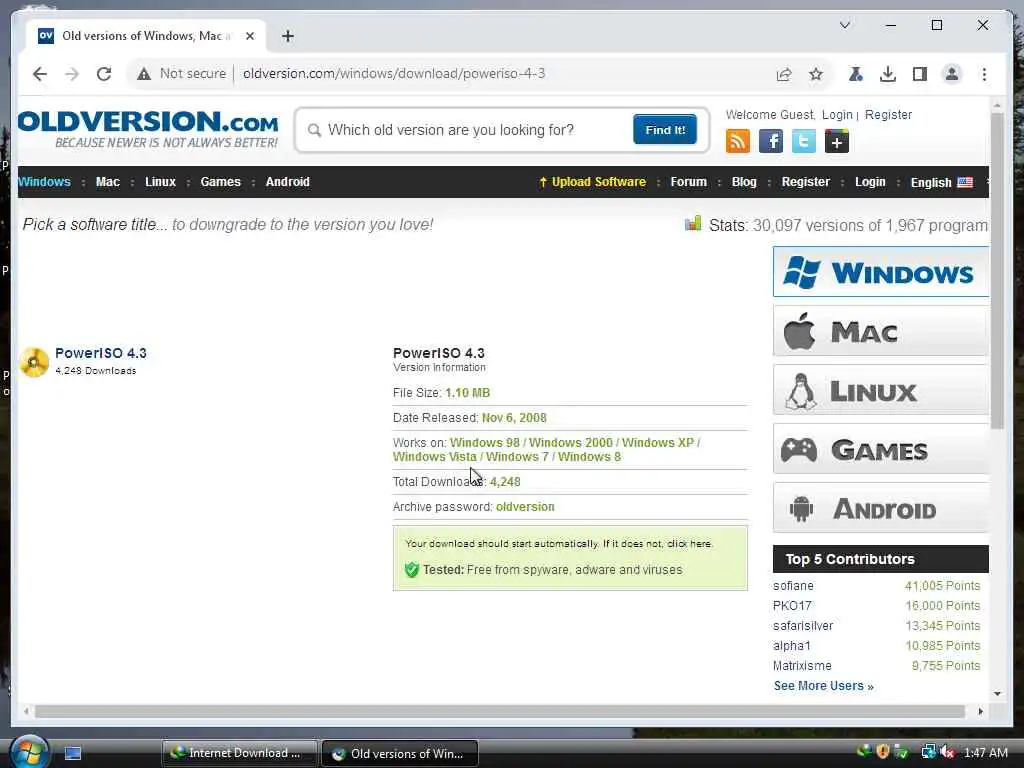The height and width of the screenshot is (768, 1024).
Task: Click the Windows 7 compatibility link
Action: [x=517, y=457]
